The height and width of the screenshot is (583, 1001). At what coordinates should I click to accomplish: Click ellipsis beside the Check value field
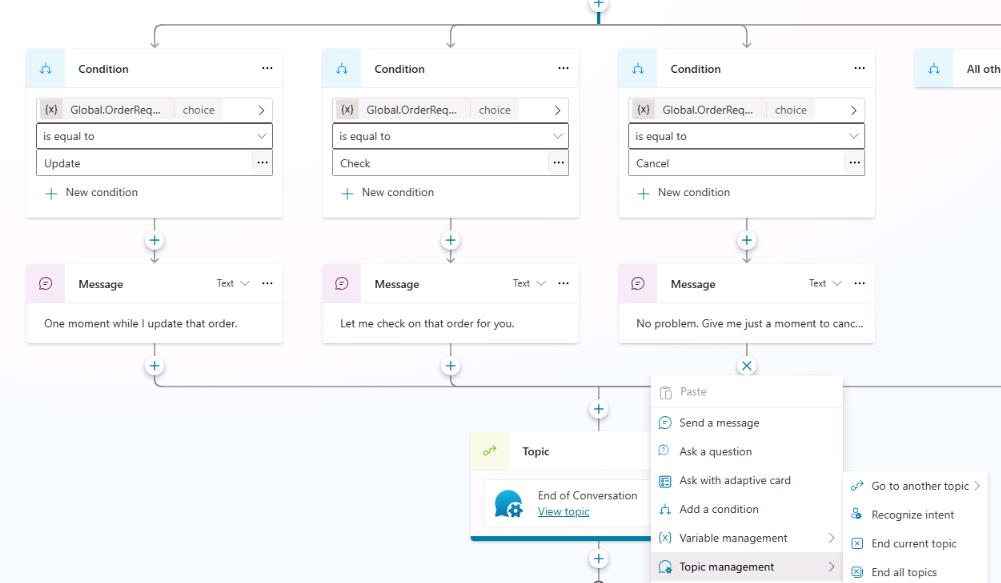point(558,163)
